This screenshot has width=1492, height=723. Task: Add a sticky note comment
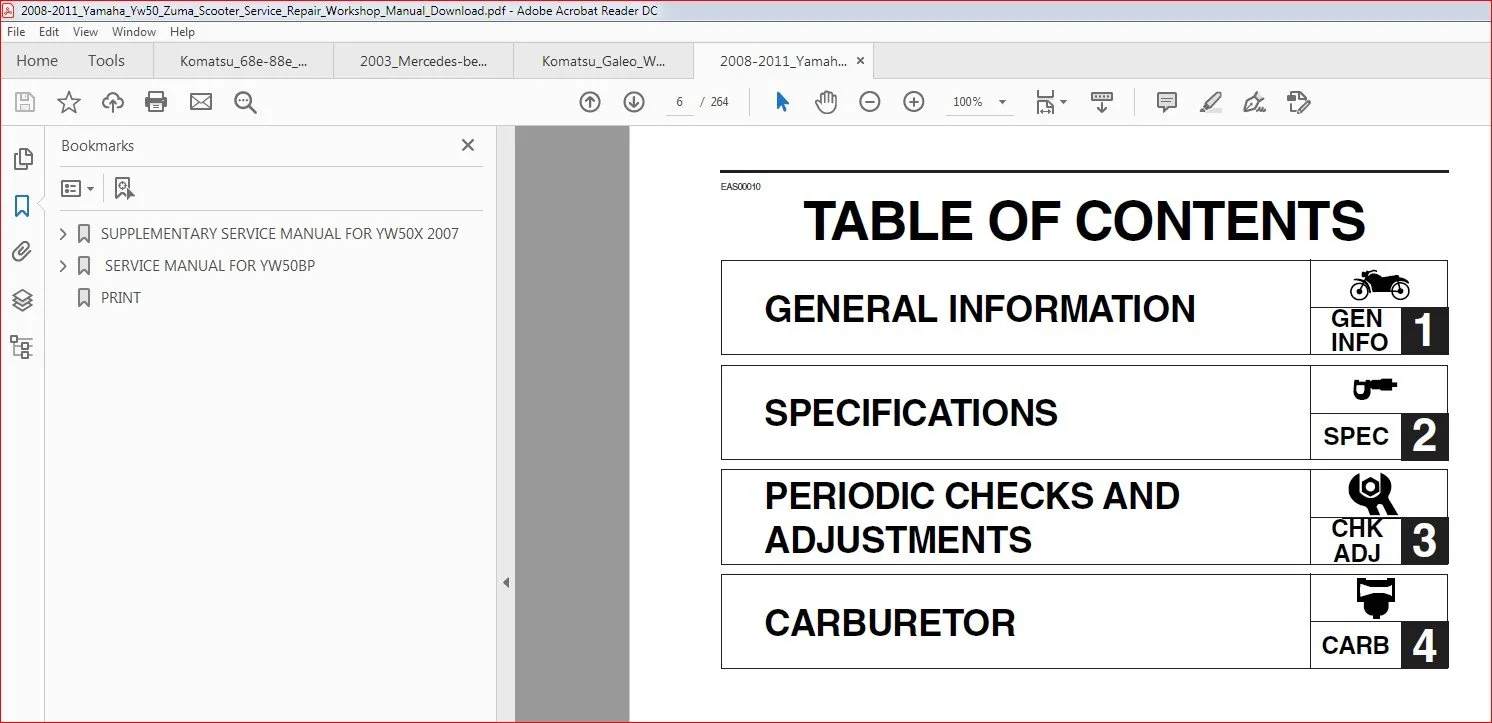[1166, 102]
